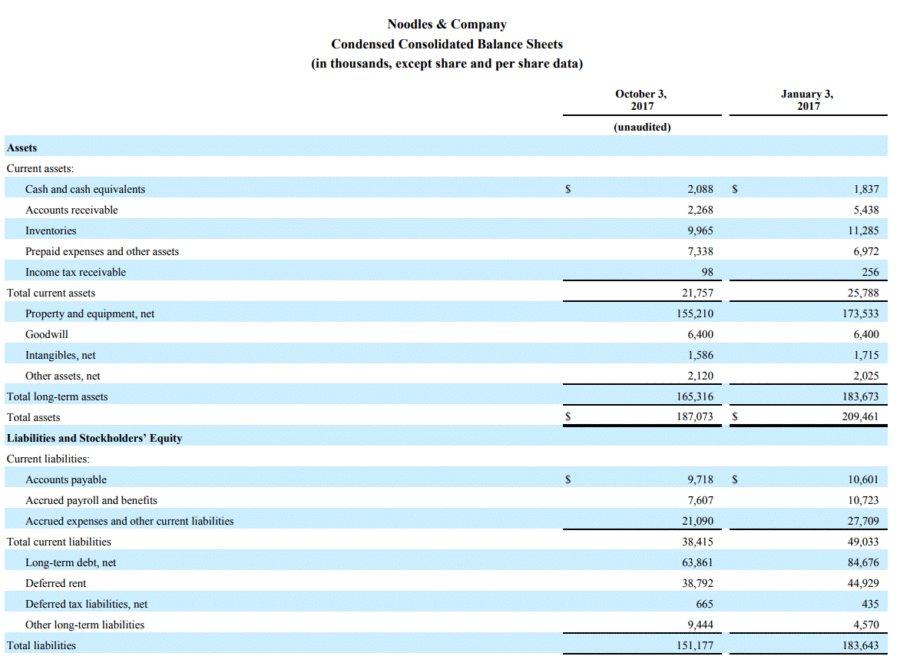Screen dimensions: 900x663
Task: Select the 'Total long-term assets' label
Action: click(57, 397)
